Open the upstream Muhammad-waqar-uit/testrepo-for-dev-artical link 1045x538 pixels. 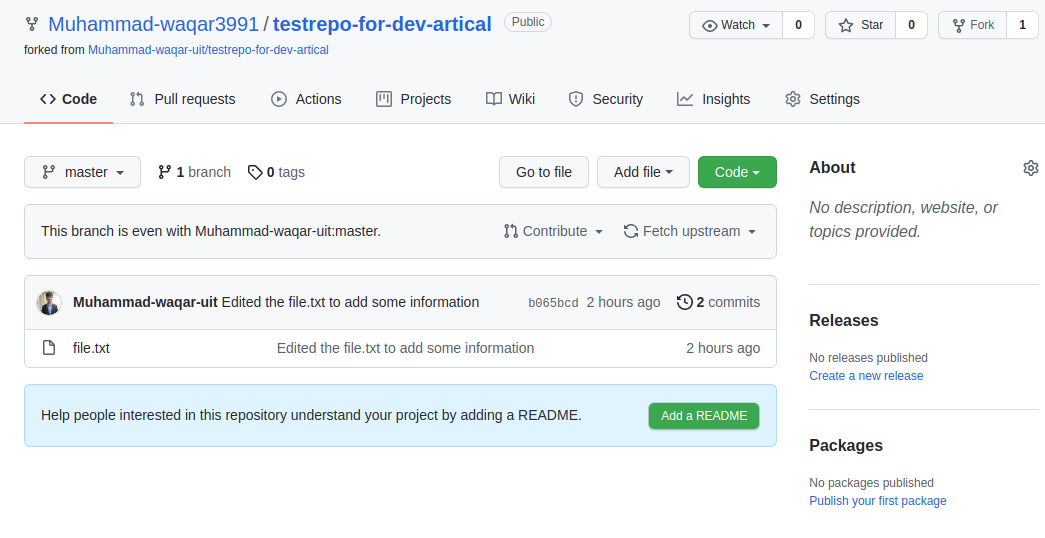pyautogui.click(x=208, y=50)
